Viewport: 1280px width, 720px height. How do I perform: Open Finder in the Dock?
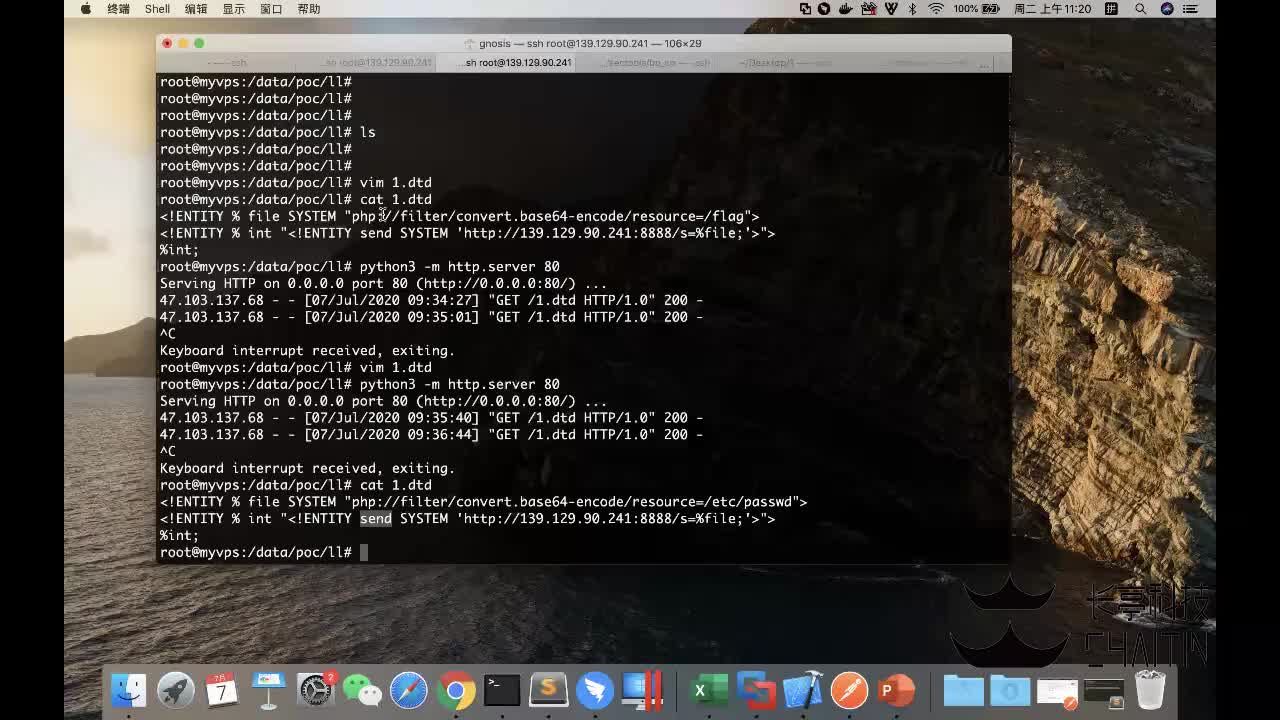[129, 690]
